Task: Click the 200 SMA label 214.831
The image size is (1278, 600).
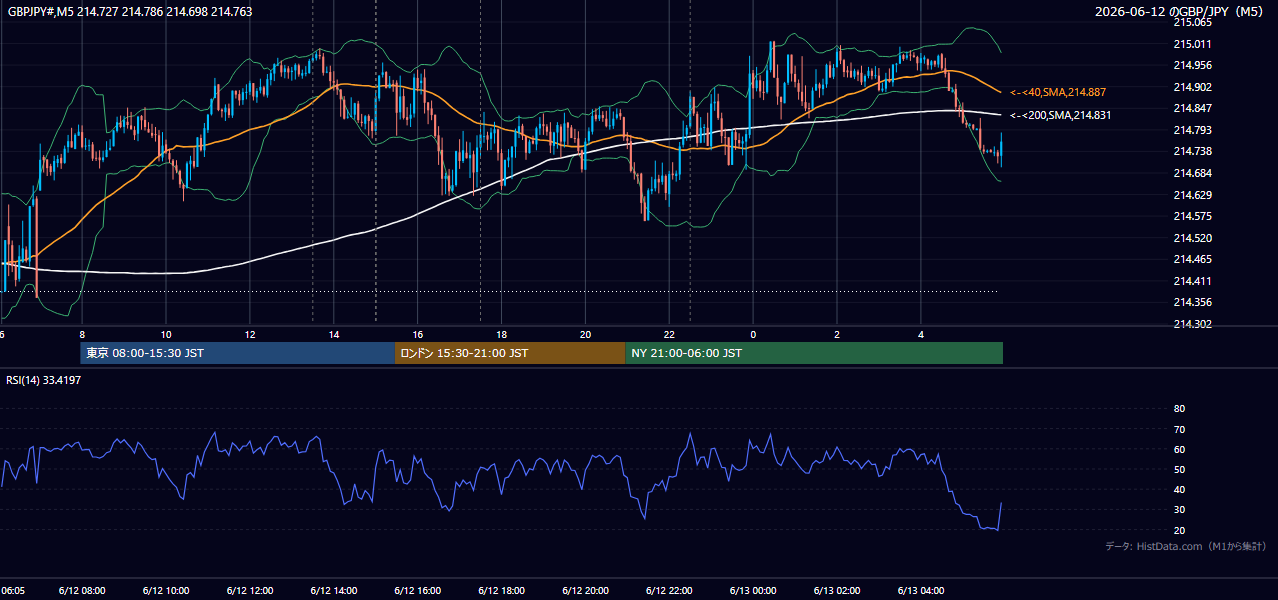Action: point(1060,116)
